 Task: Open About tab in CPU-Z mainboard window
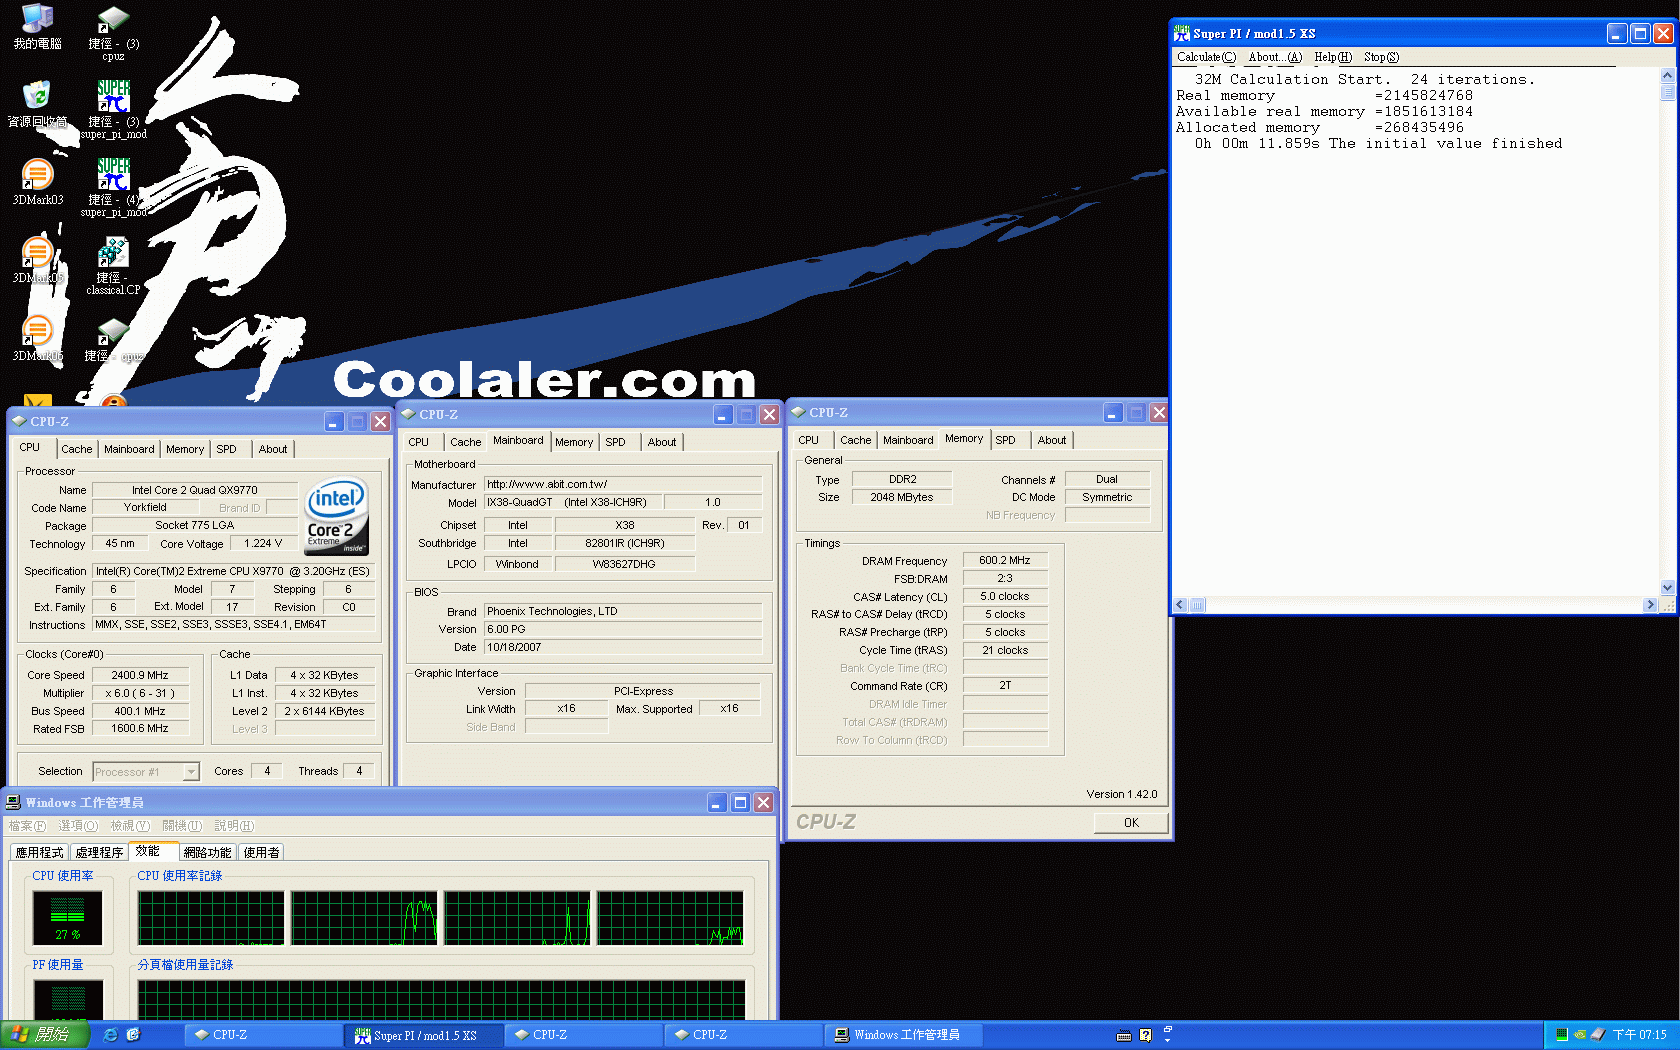(x=662, y=442)
